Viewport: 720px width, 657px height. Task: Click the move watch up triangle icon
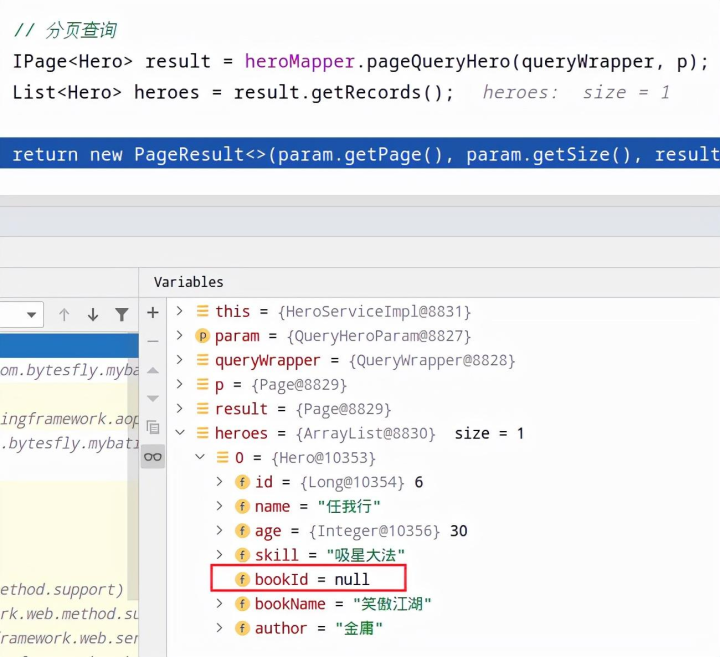(x=153, y=371)
